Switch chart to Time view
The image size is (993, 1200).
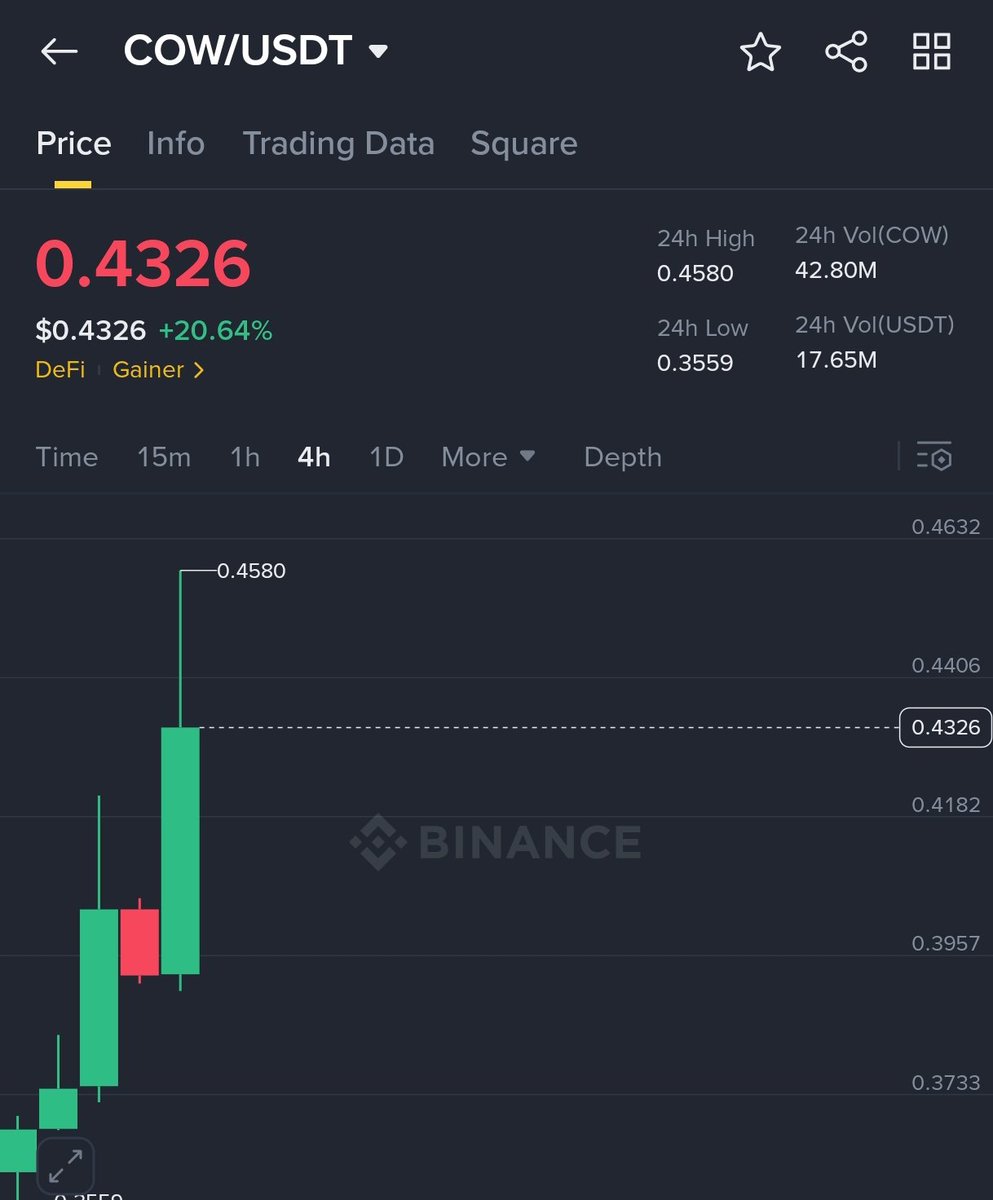[67, 457]
